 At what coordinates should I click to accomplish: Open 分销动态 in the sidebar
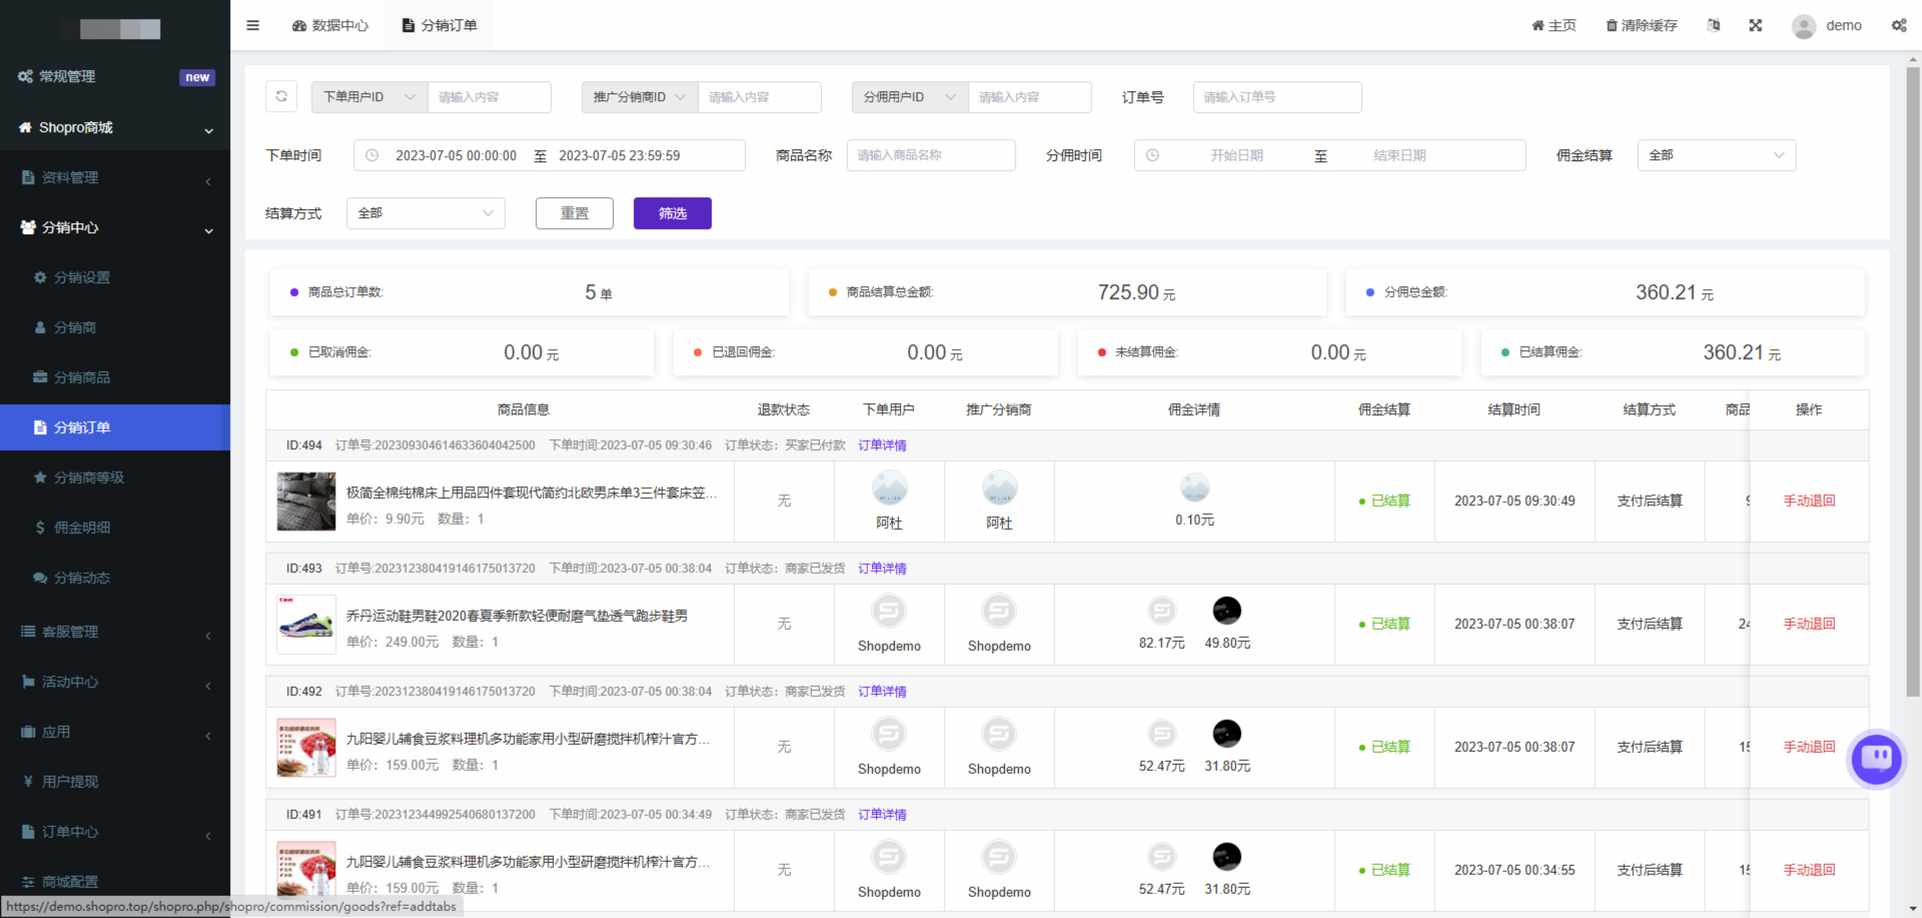click(115, 577)
